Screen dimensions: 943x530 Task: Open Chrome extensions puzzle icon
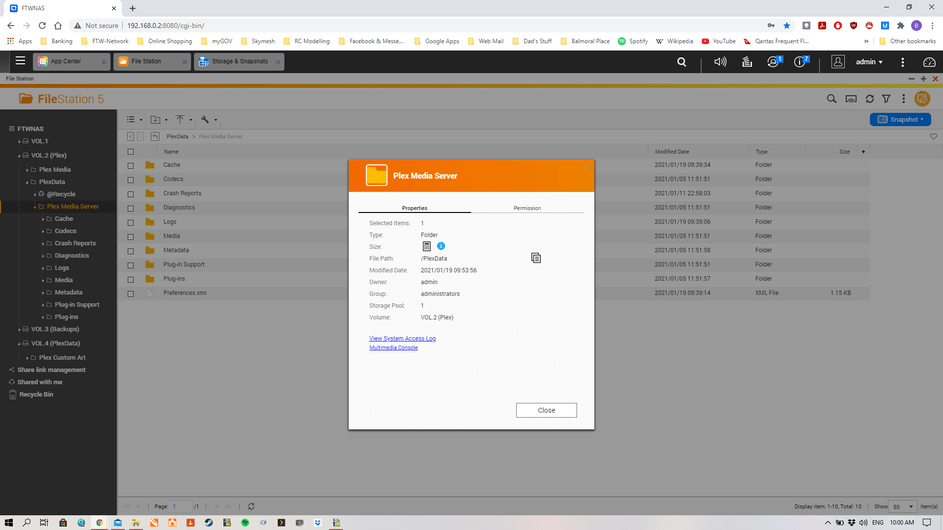[900, 25]
